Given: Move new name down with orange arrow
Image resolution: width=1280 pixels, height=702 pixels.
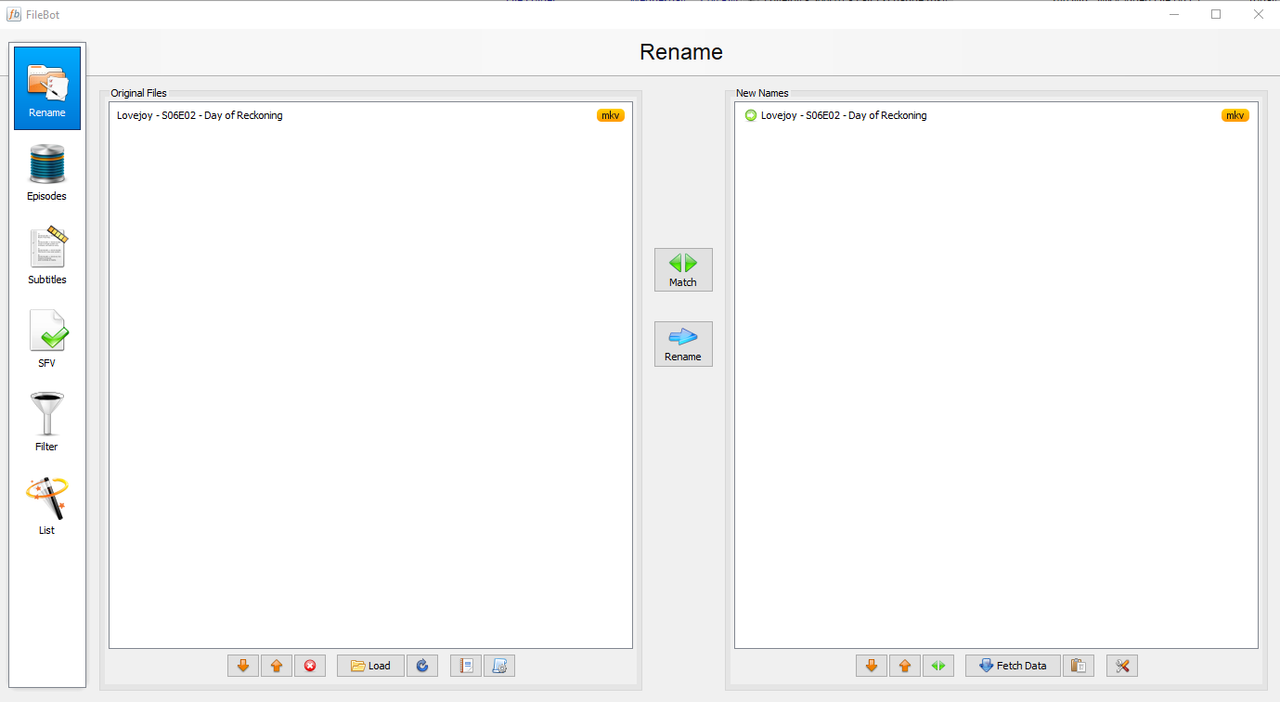Looking at the screenshot, I should tap(871, 666).
